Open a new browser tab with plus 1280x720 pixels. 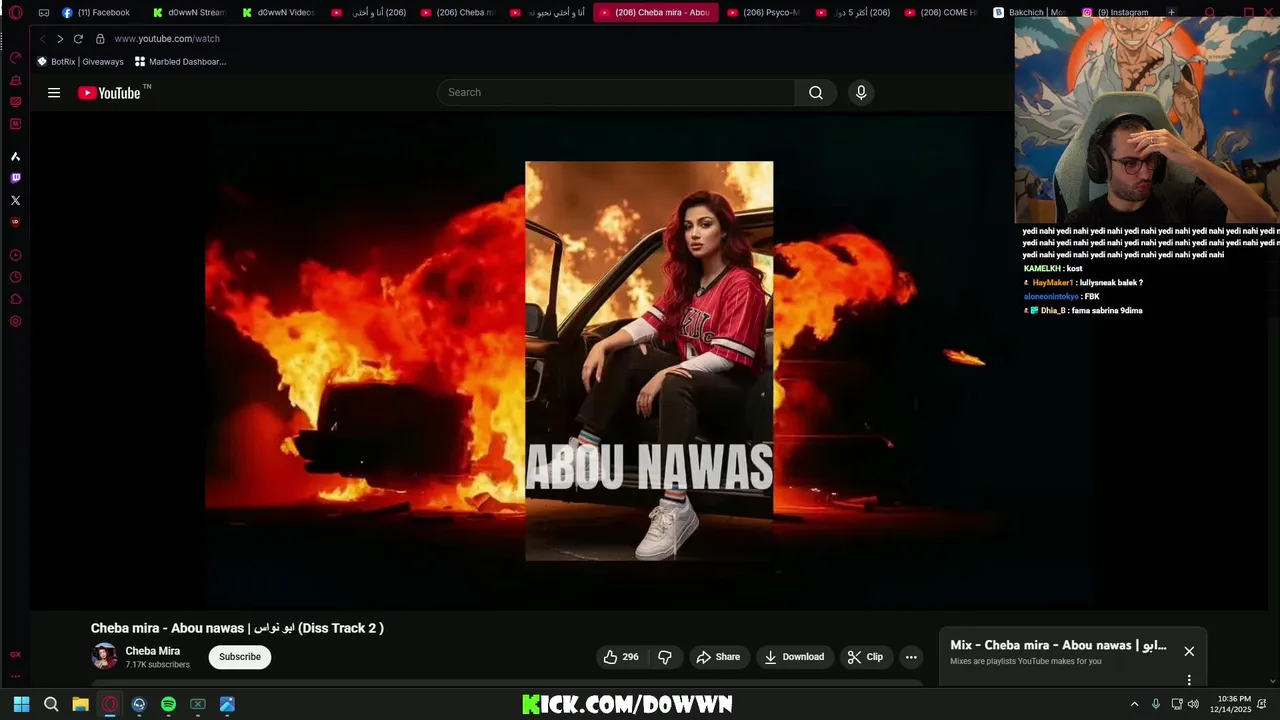(1171, 13)
